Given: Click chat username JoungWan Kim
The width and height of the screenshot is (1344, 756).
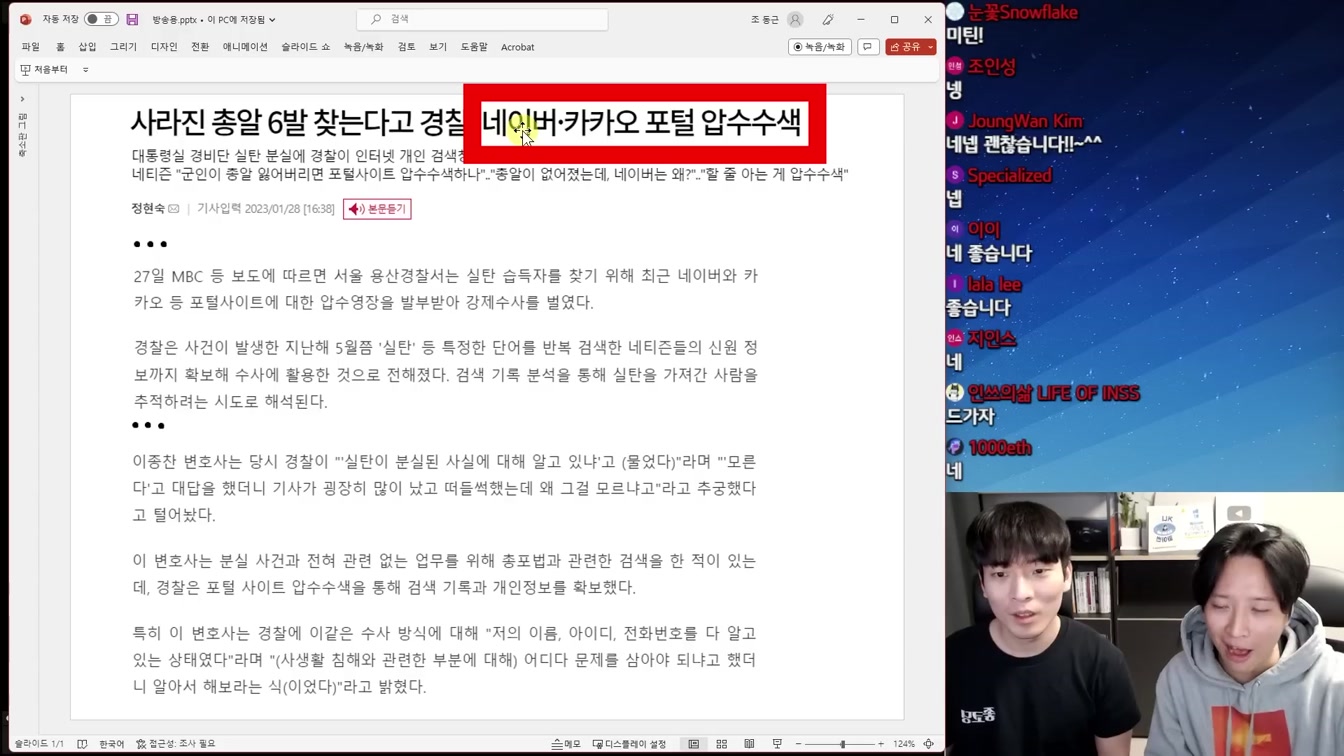Looking at the screenshot, I should point(1025,121).
